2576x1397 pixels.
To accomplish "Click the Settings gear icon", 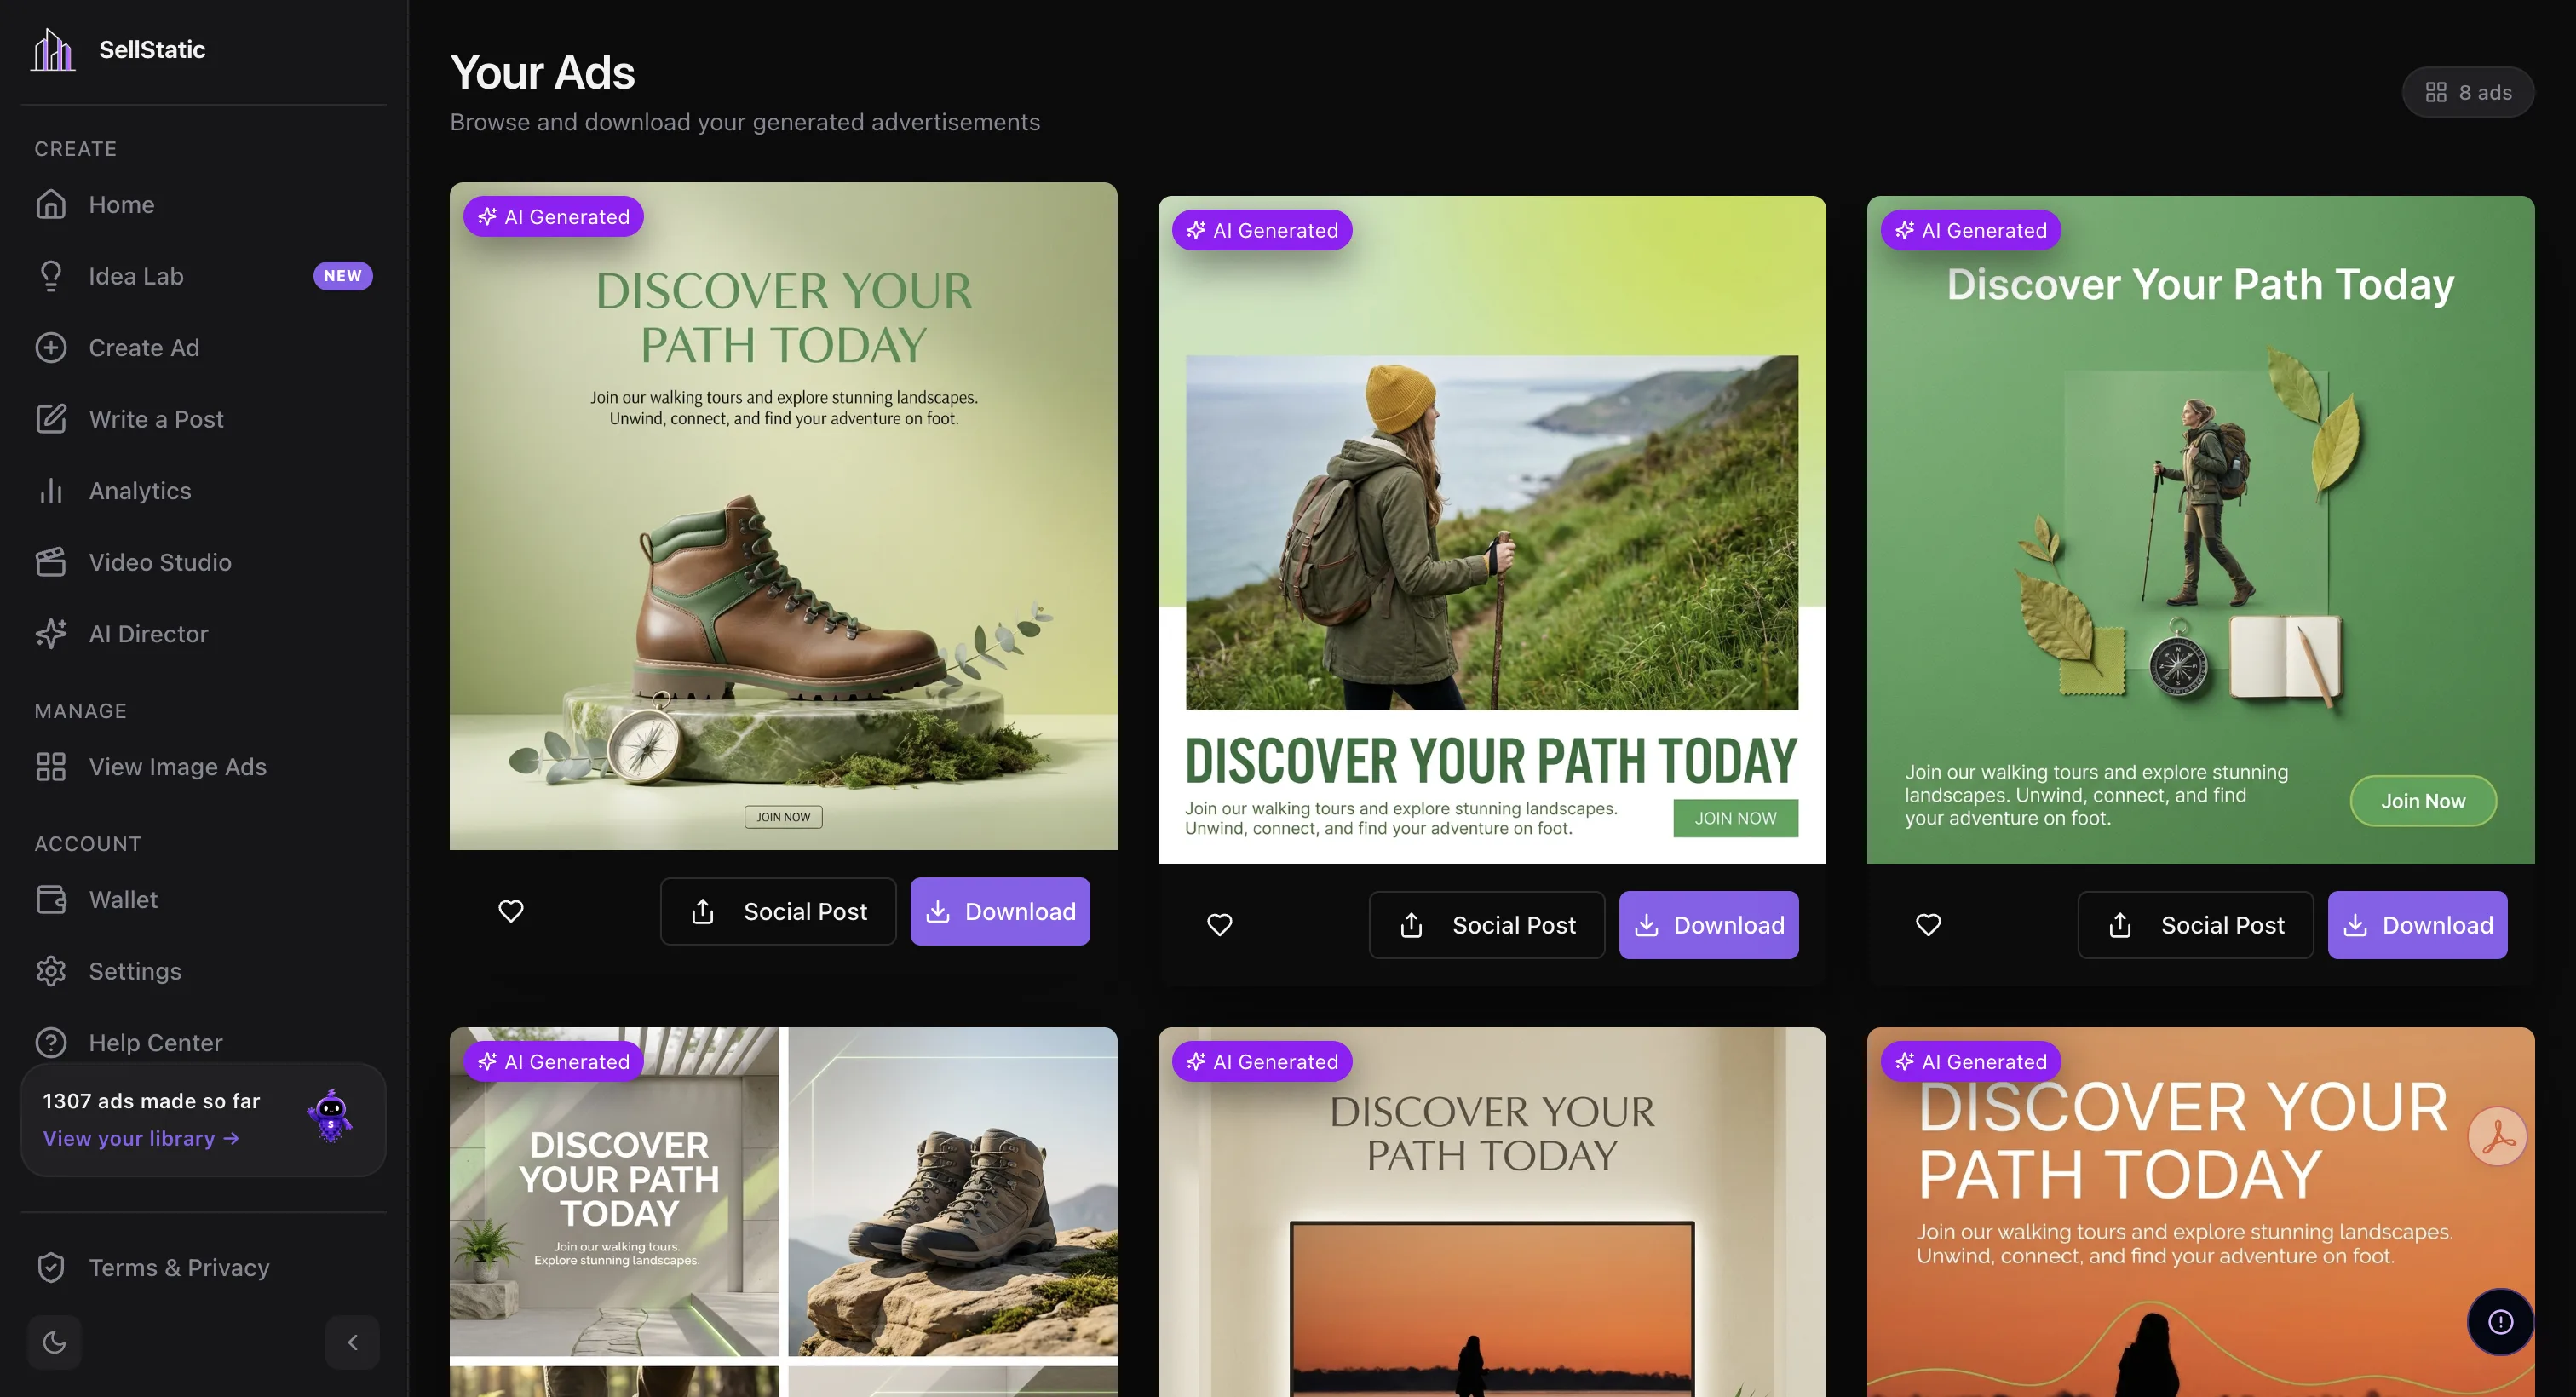I will pos(51,971).
